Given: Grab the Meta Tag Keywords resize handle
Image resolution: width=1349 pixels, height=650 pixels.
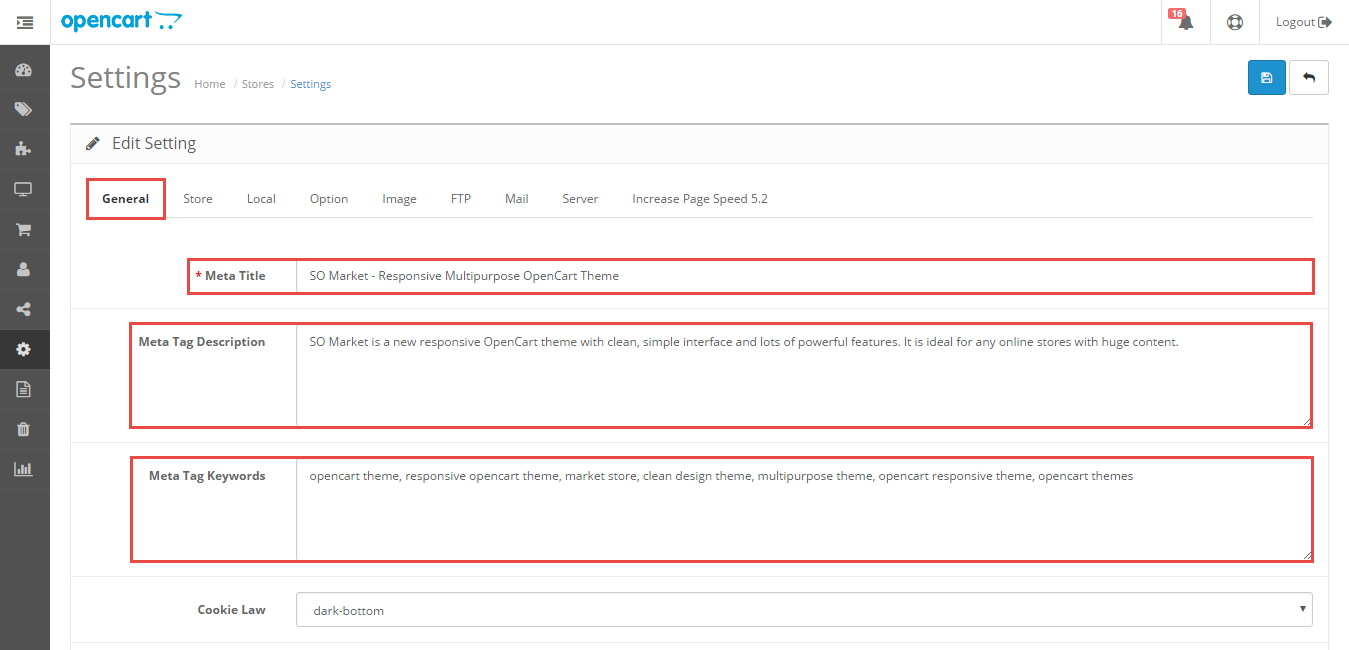Looking at the screenshot, I should [x=1306, y=554].
